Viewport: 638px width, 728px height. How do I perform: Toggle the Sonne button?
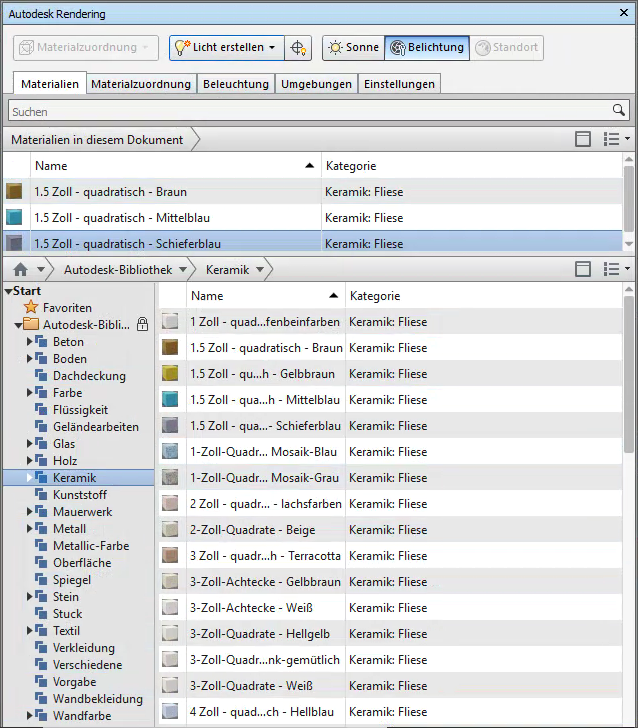353,48
